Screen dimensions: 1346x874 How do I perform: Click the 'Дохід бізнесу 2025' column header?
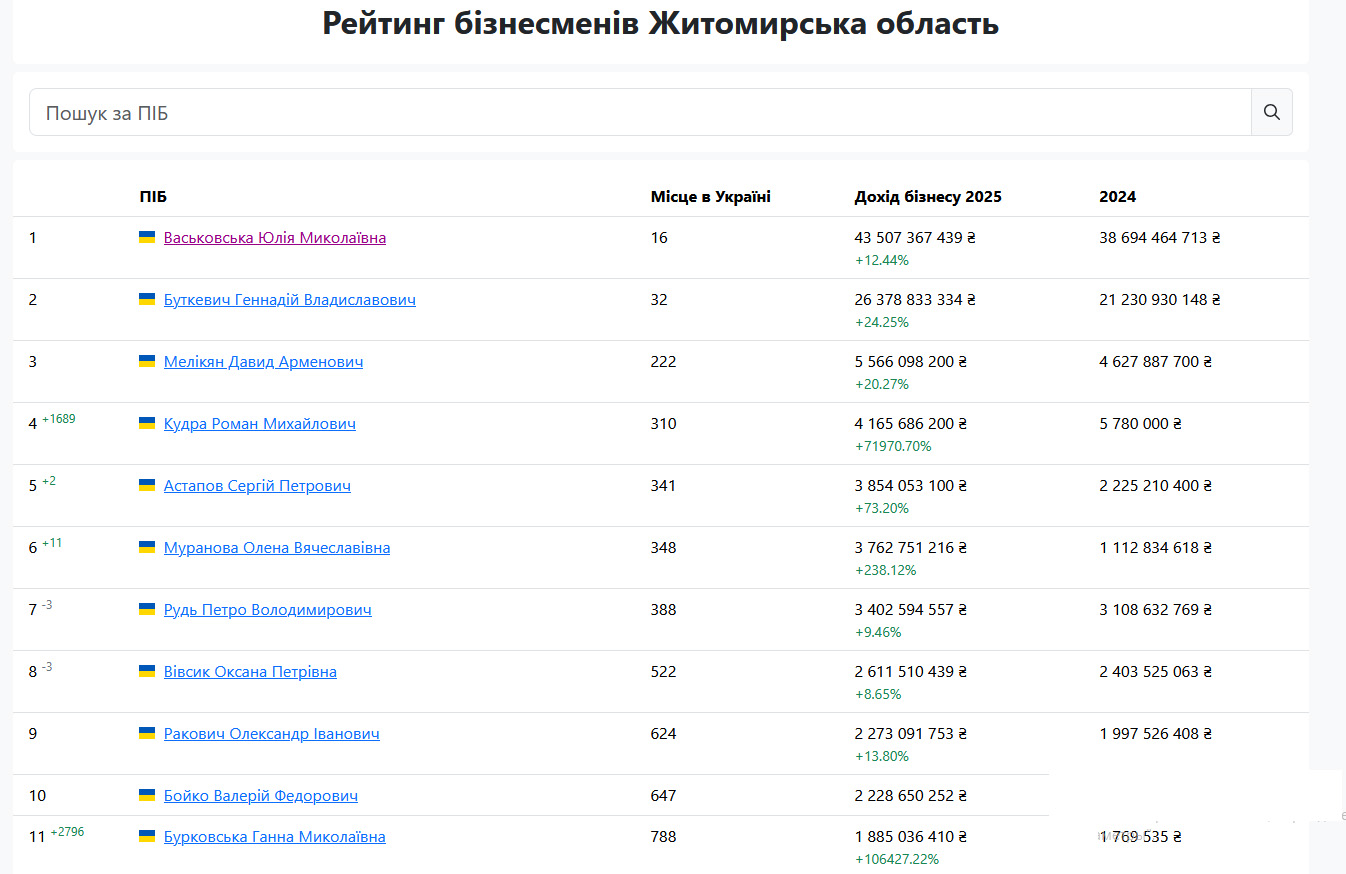tap(928, 197)
